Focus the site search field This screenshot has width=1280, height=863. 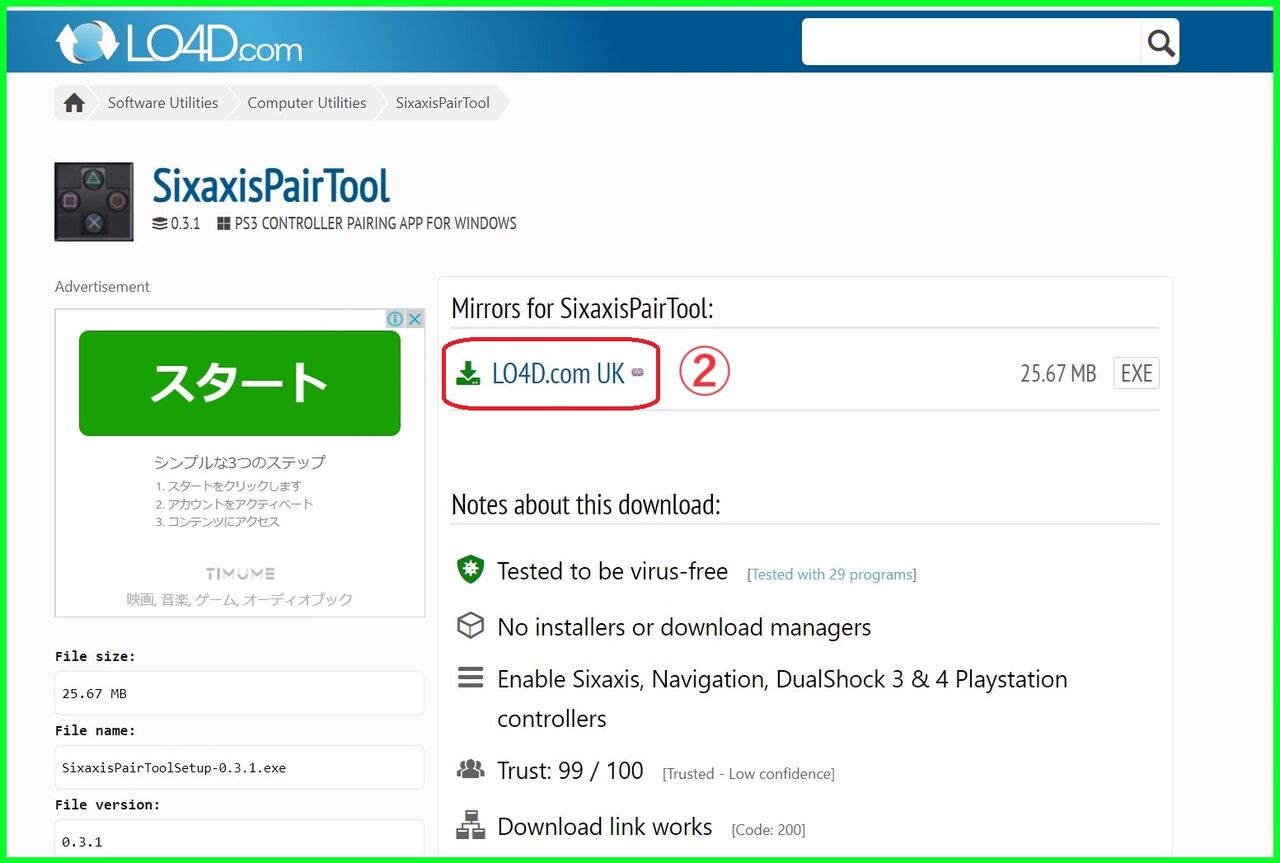(x=971, y=42)
